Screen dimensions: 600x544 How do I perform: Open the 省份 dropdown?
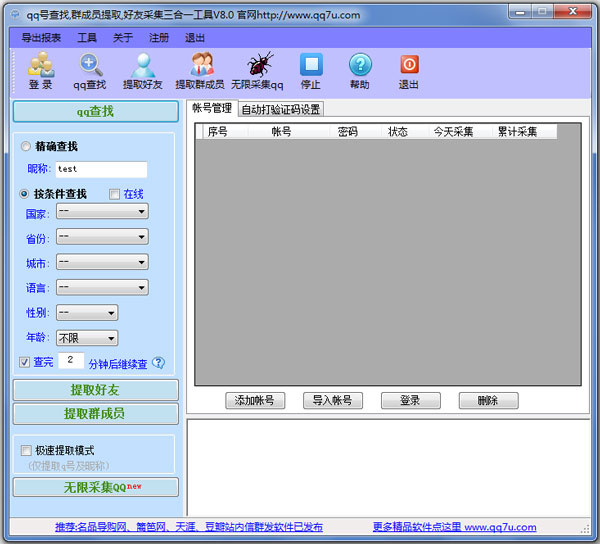[102, 236]
